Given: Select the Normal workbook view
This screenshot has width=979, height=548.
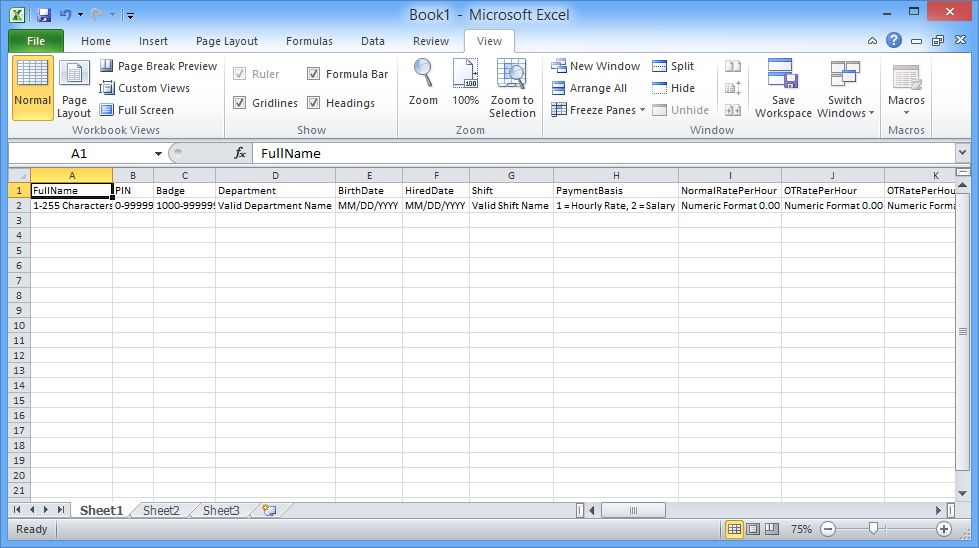Looking at the screenshot, I should pyautogui.click(x=32, y=87).
